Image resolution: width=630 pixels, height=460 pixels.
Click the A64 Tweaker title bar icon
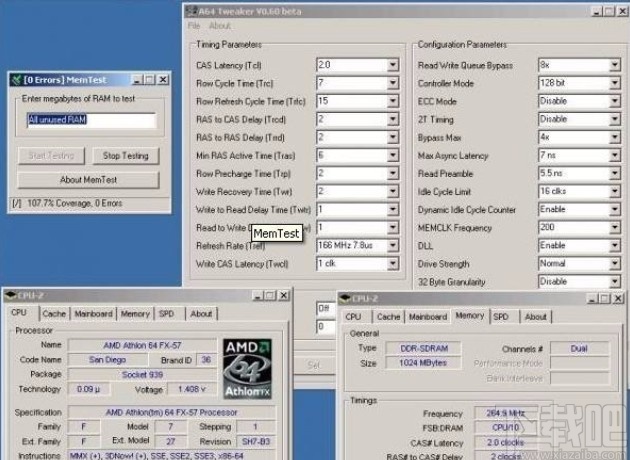click(x=192, y=11)
